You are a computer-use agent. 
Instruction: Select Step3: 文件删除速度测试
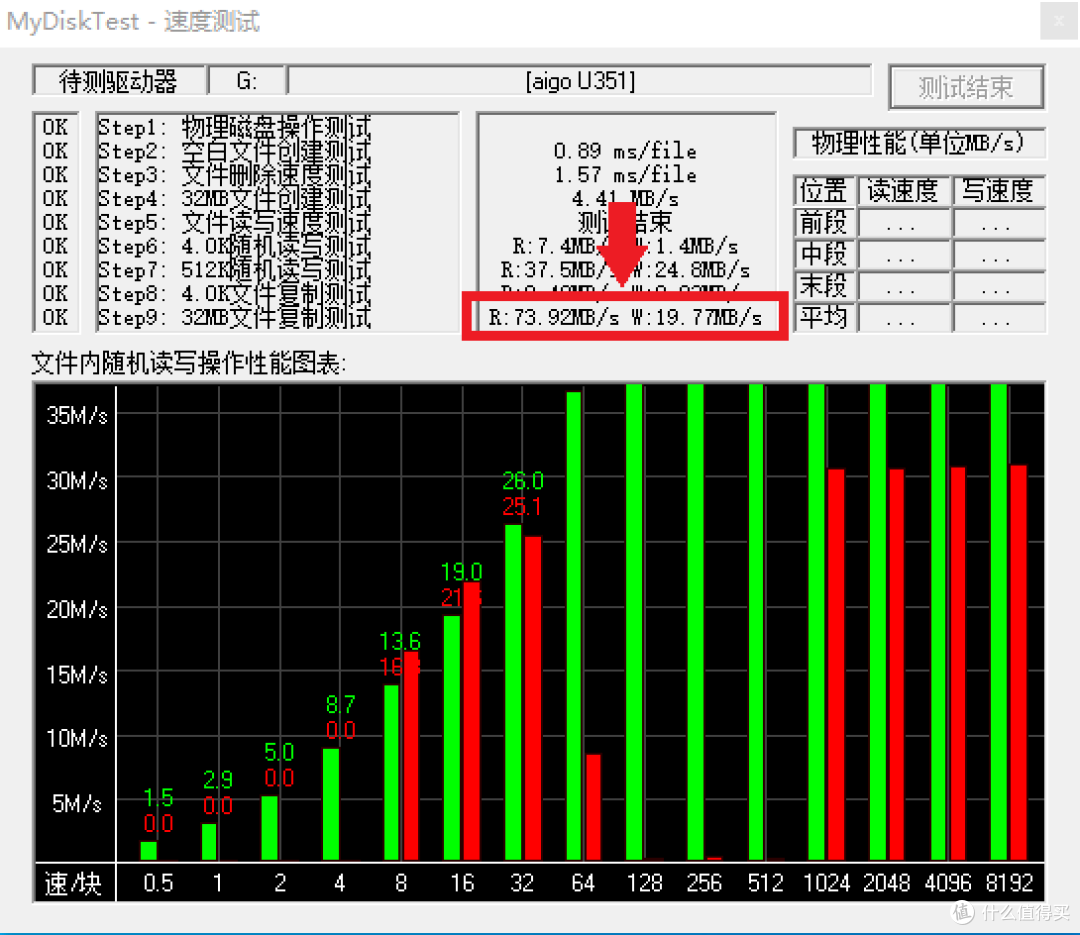[x=234, y=175]
